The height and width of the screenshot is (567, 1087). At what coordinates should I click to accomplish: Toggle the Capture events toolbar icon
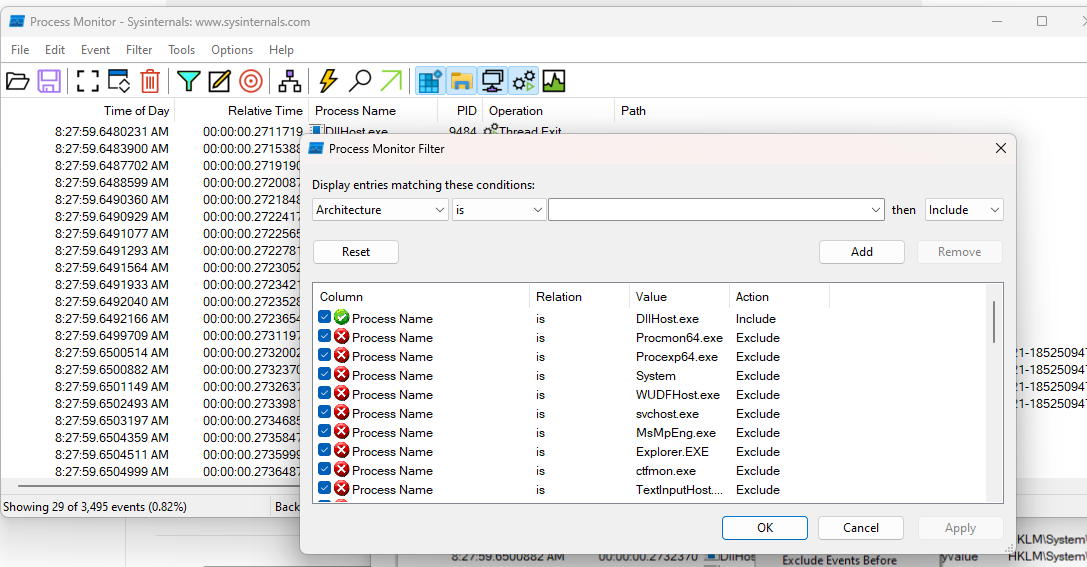click(x=87, y=81)
